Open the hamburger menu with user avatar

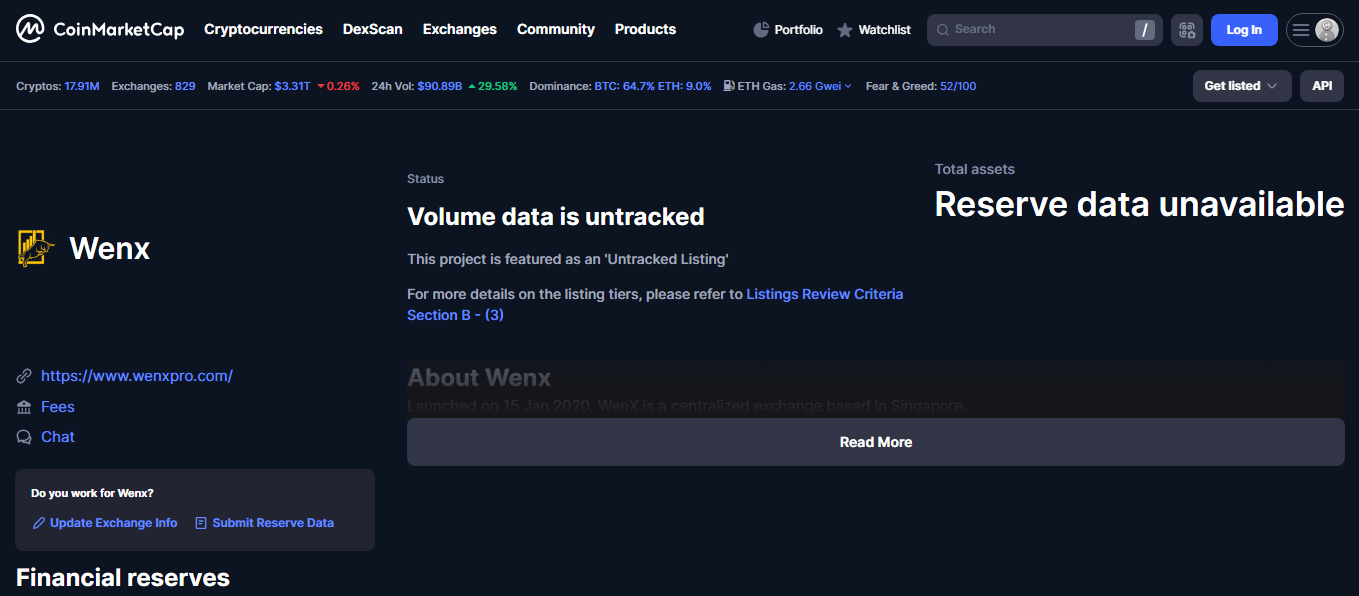tap(1314, 29)
